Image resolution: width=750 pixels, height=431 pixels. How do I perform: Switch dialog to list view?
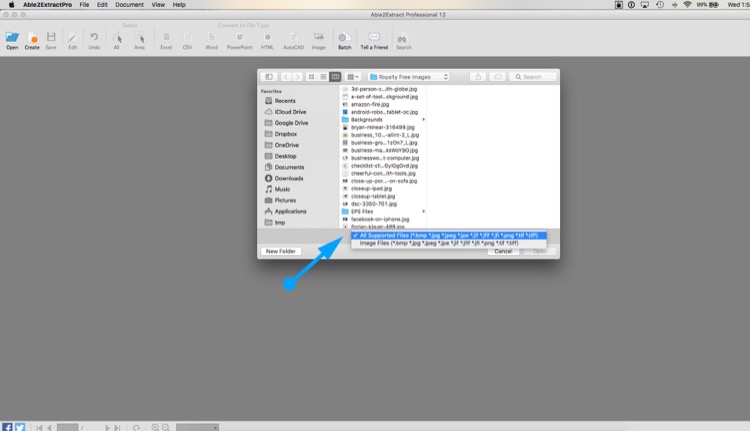coord(323,77)
